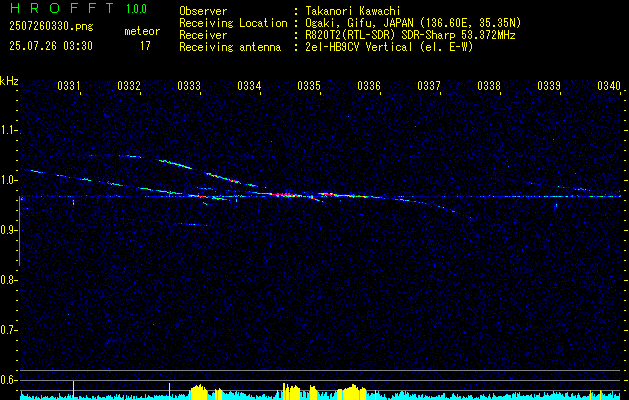Click the HROFFT title text
The width and height of the screenshot is (629, 400).
[61, 8]
